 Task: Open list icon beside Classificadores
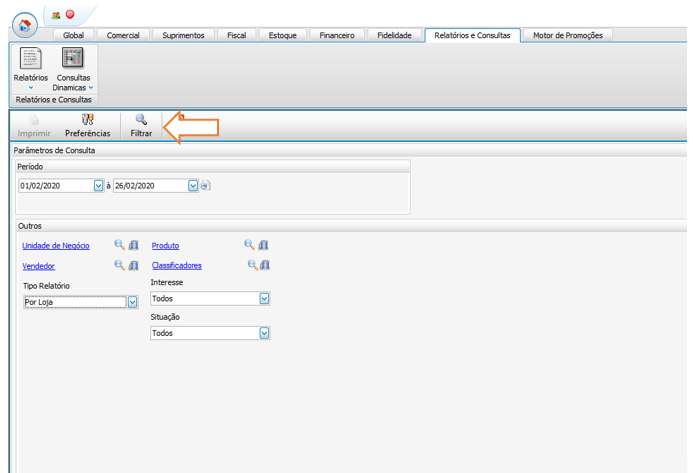[x=265, y=265]
